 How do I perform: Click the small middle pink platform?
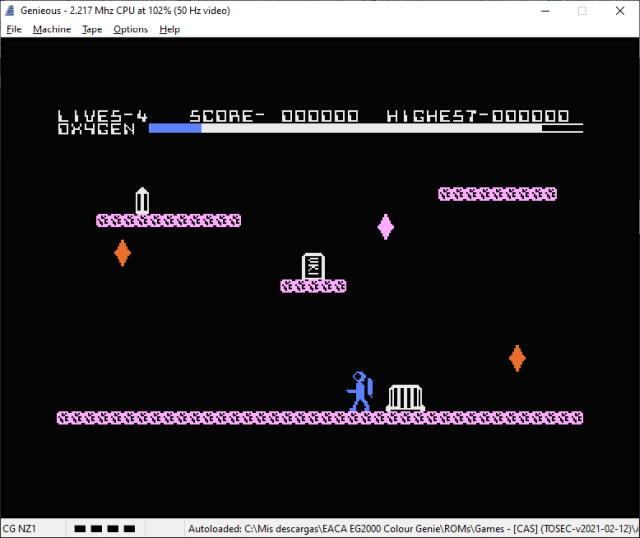[313, 286]
